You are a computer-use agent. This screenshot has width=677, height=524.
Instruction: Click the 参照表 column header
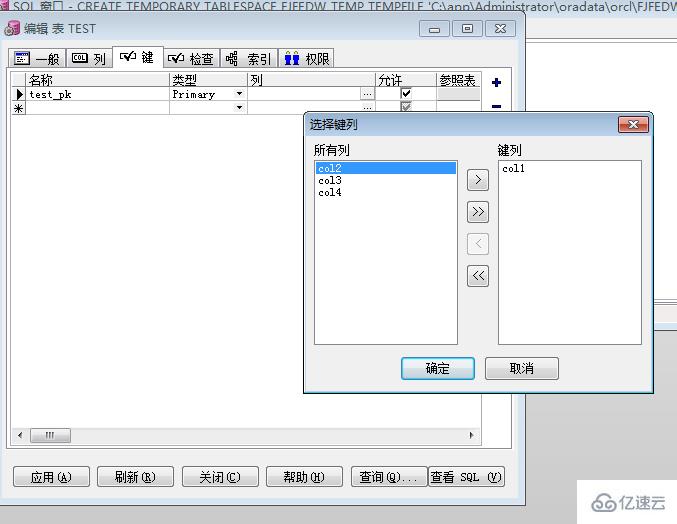coord(459,80)
